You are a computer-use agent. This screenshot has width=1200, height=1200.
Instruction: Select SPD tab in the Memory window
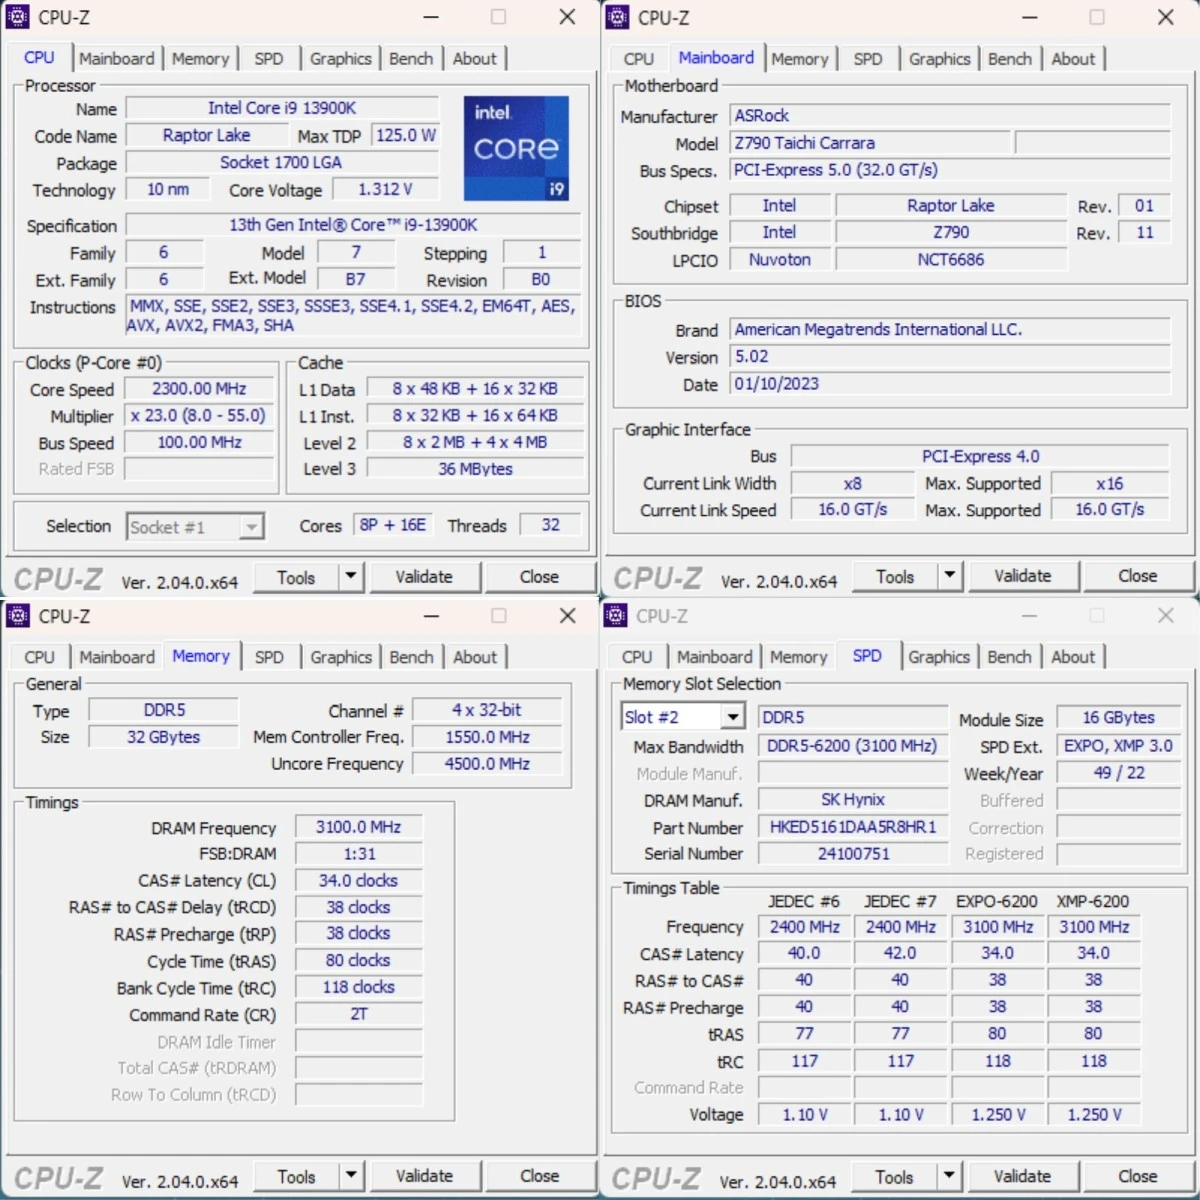tap(269, 657)
